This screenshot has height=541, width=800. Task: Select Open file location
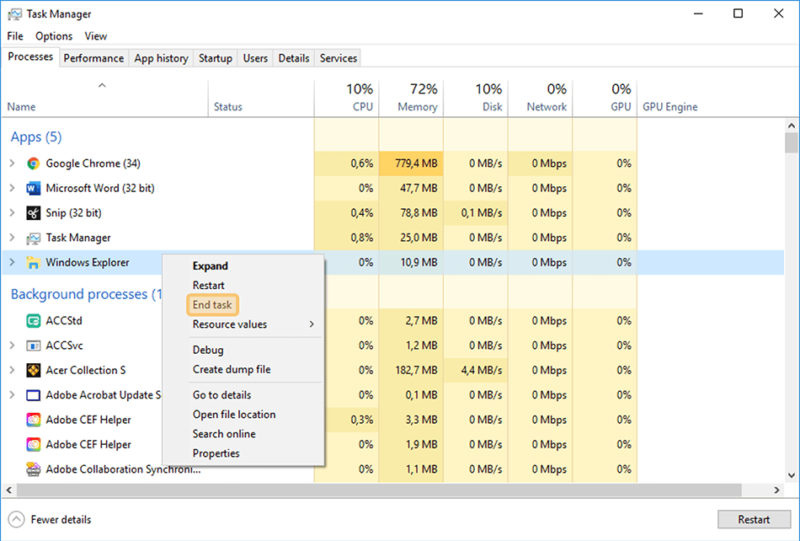(234, 414)
